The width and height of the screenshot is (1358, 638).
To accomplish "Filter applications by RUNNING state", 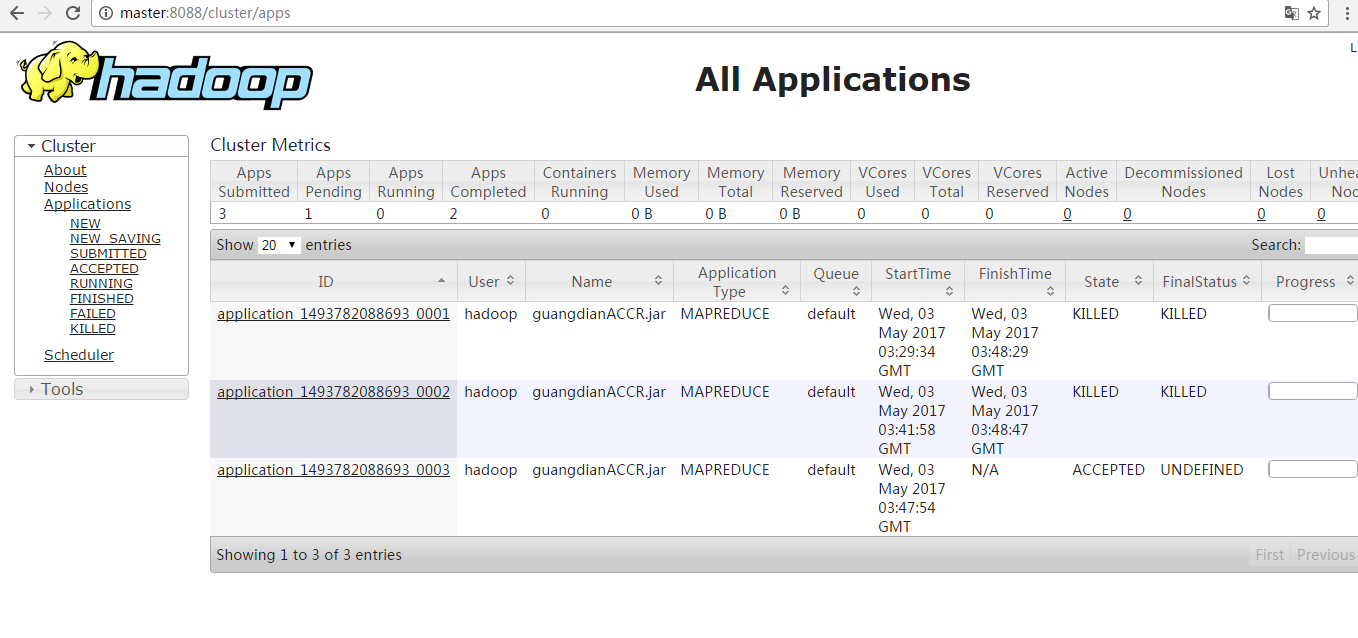I will [101, 283].
